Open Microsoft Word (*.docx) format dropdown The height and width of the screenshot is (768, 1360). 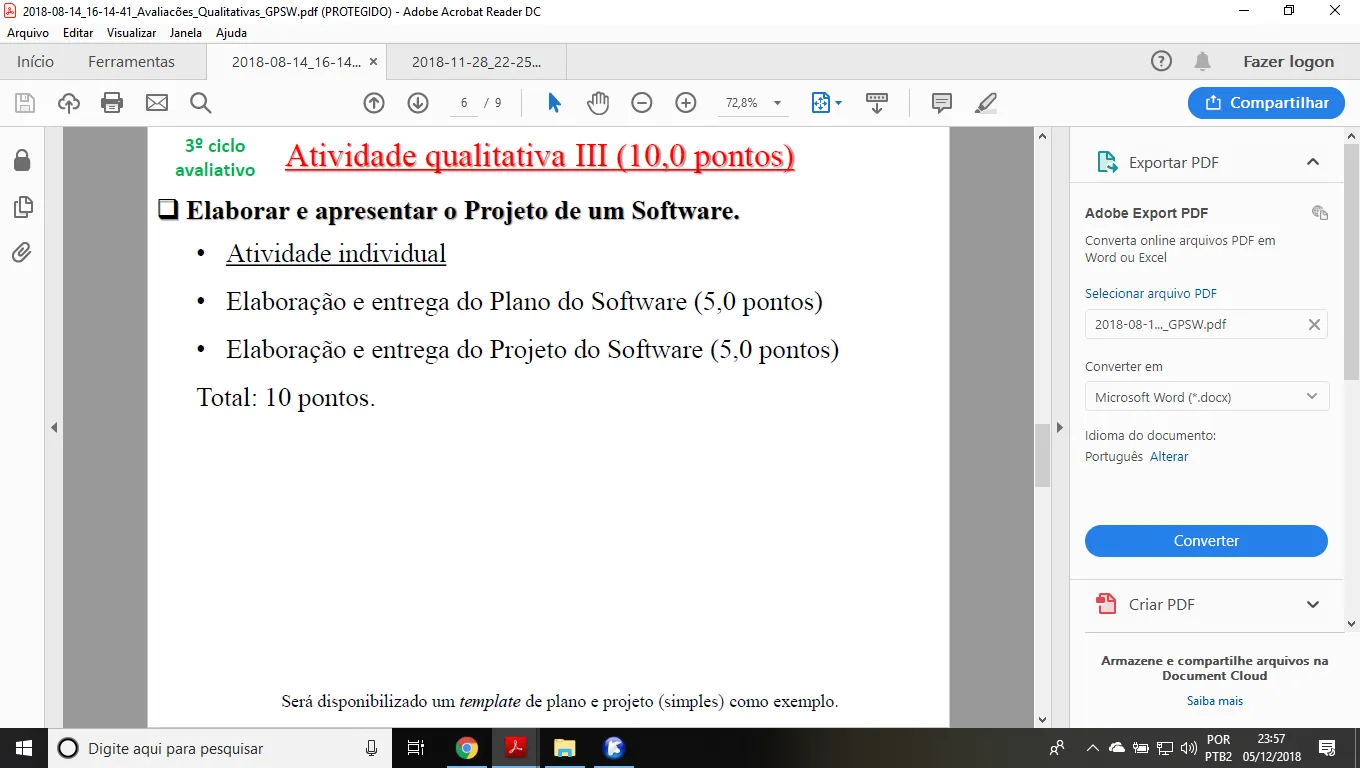tap(1207, 397)
